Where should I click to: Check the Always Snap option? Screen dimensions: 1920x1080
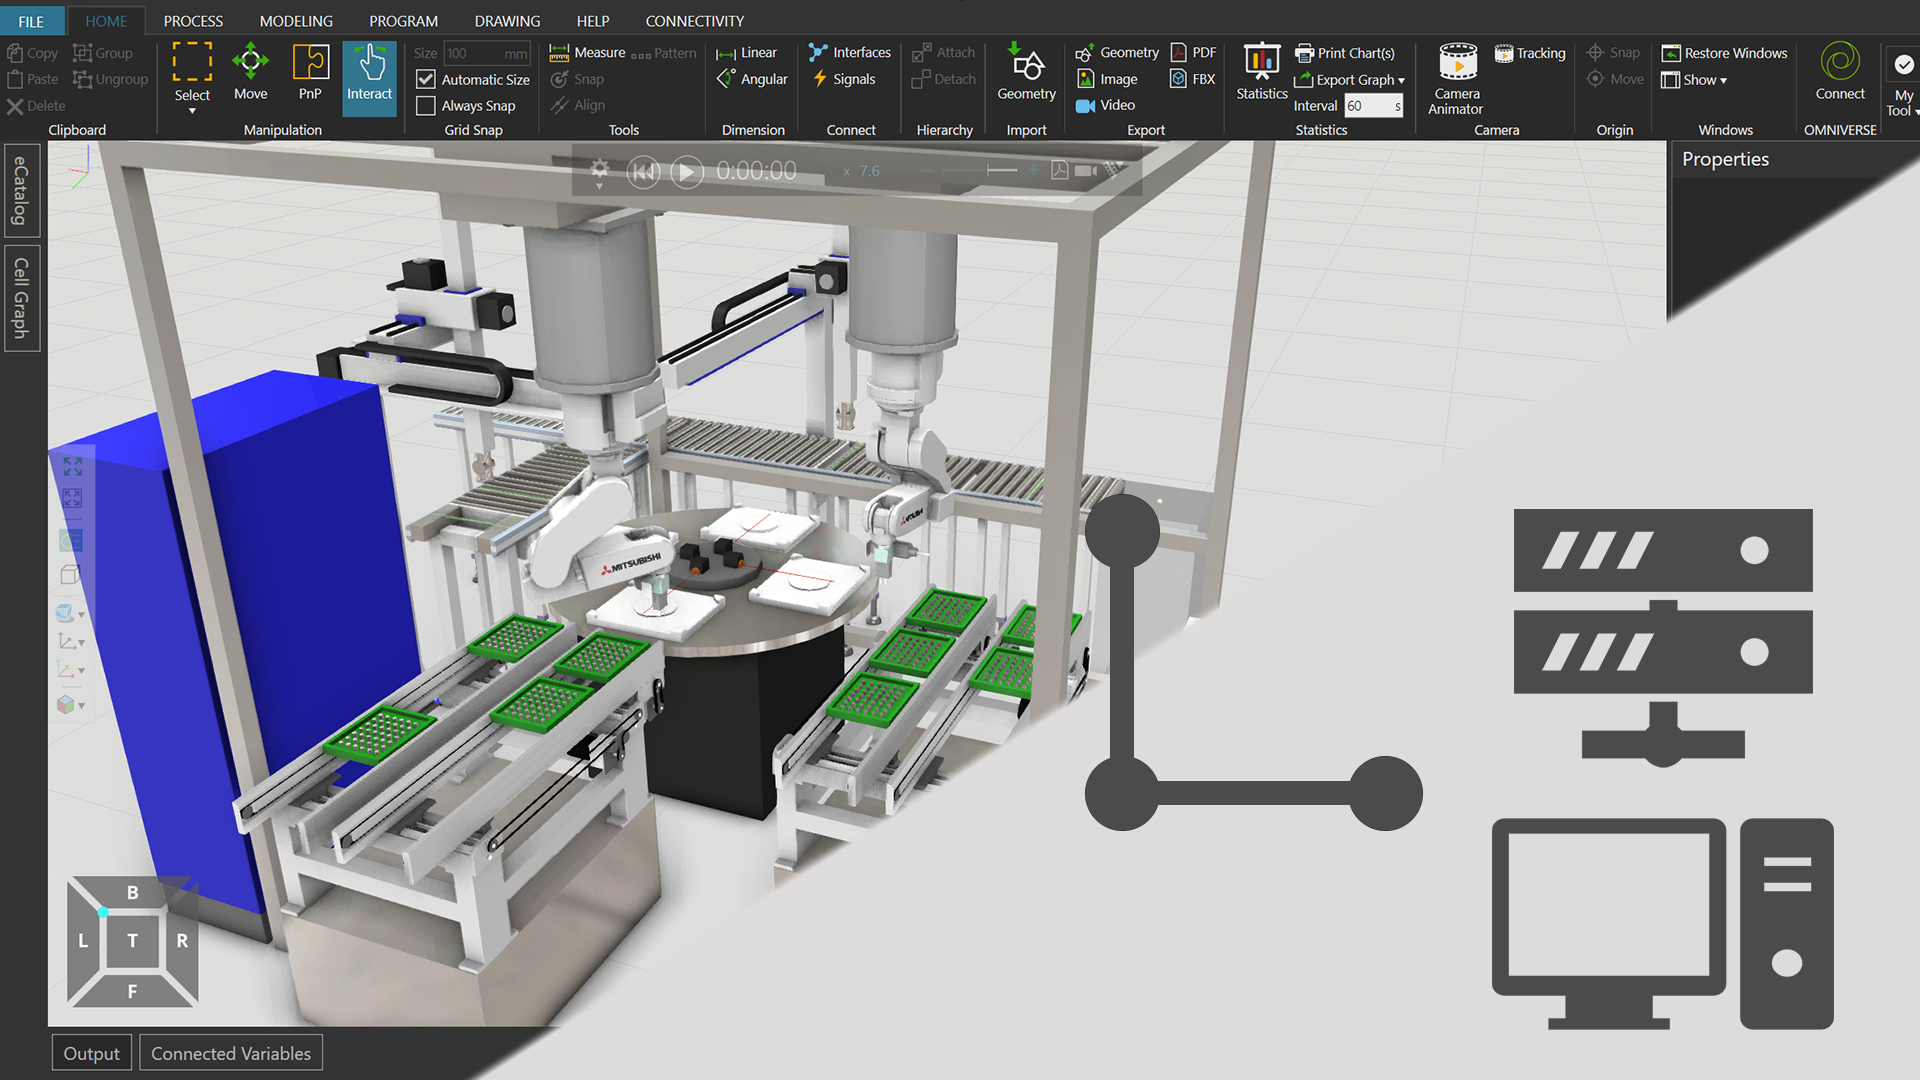pyautogui.click(x=424, y=105)
